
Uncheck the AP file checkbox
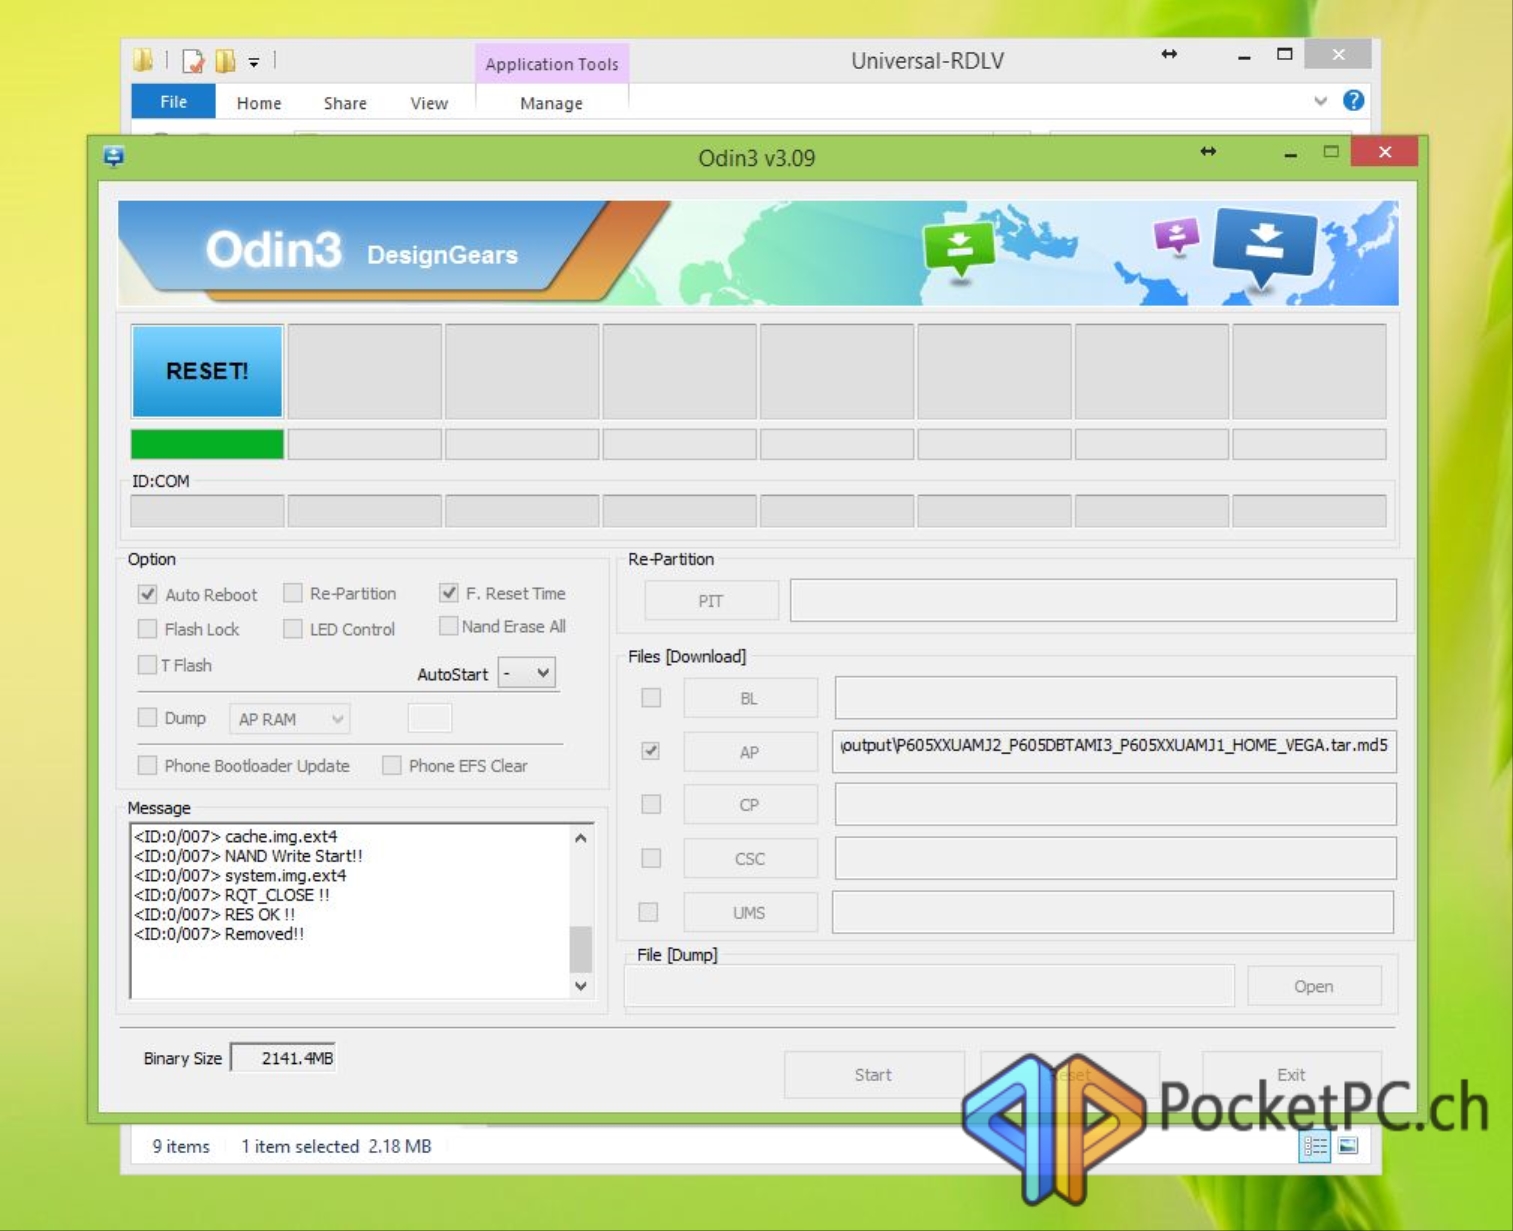(651, 751)
